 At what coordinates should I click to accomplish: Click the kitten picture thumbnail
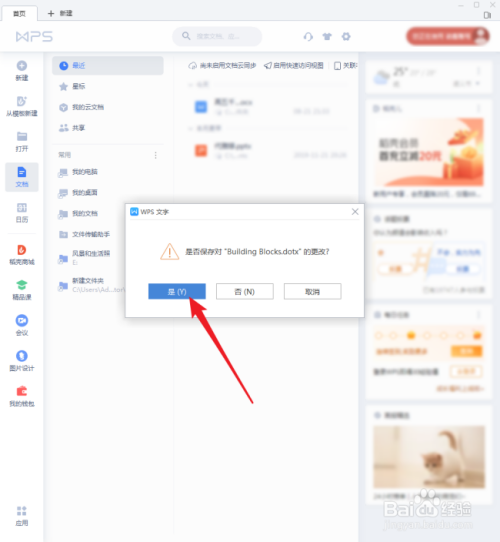(x=429, y=457)
